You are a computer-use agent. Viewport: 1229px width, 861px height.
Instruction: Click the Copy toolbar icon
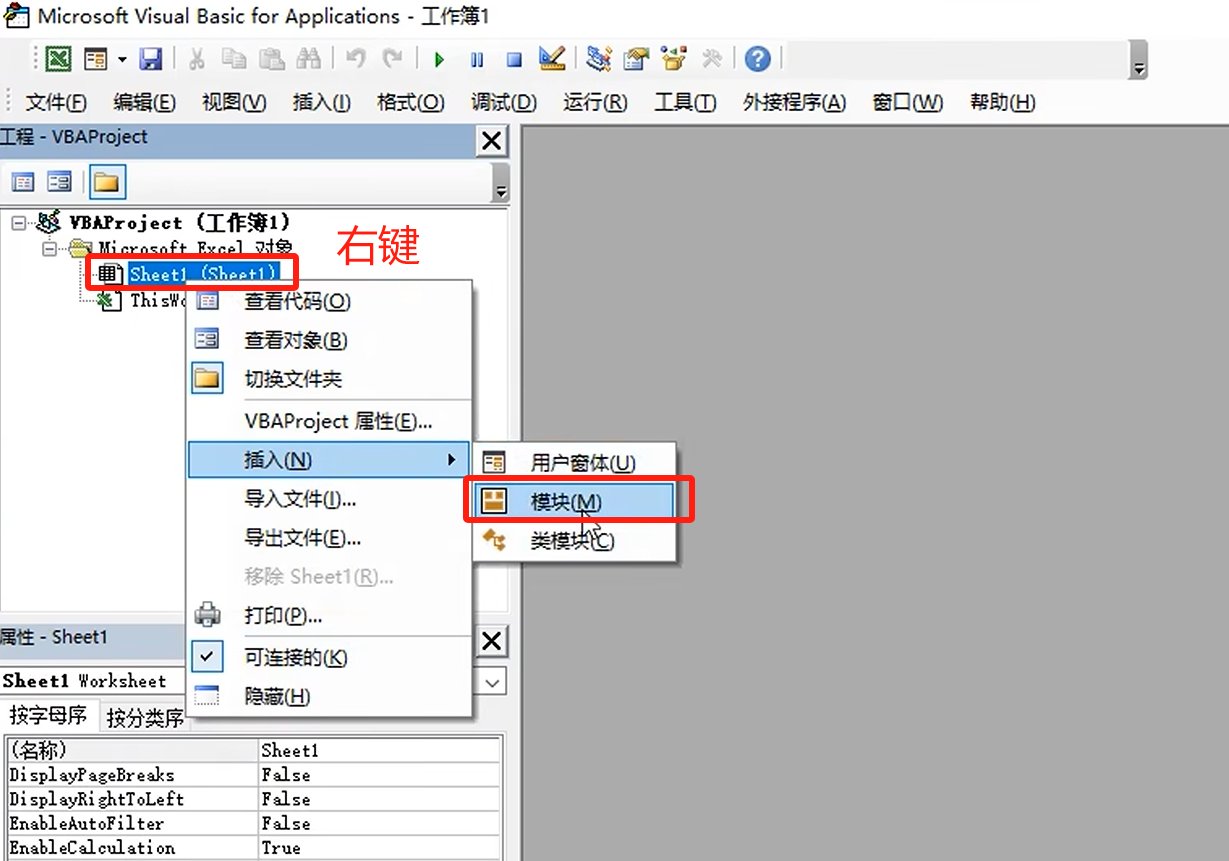(x=233, y=59)
